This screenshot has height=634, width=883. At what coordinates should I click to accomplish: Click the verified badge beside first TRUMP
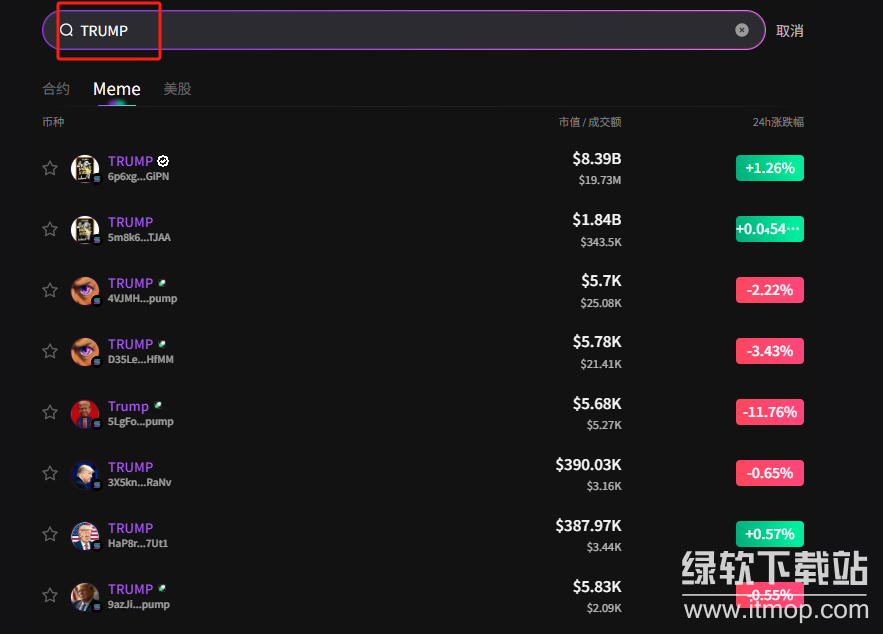(x=163, y=161)
